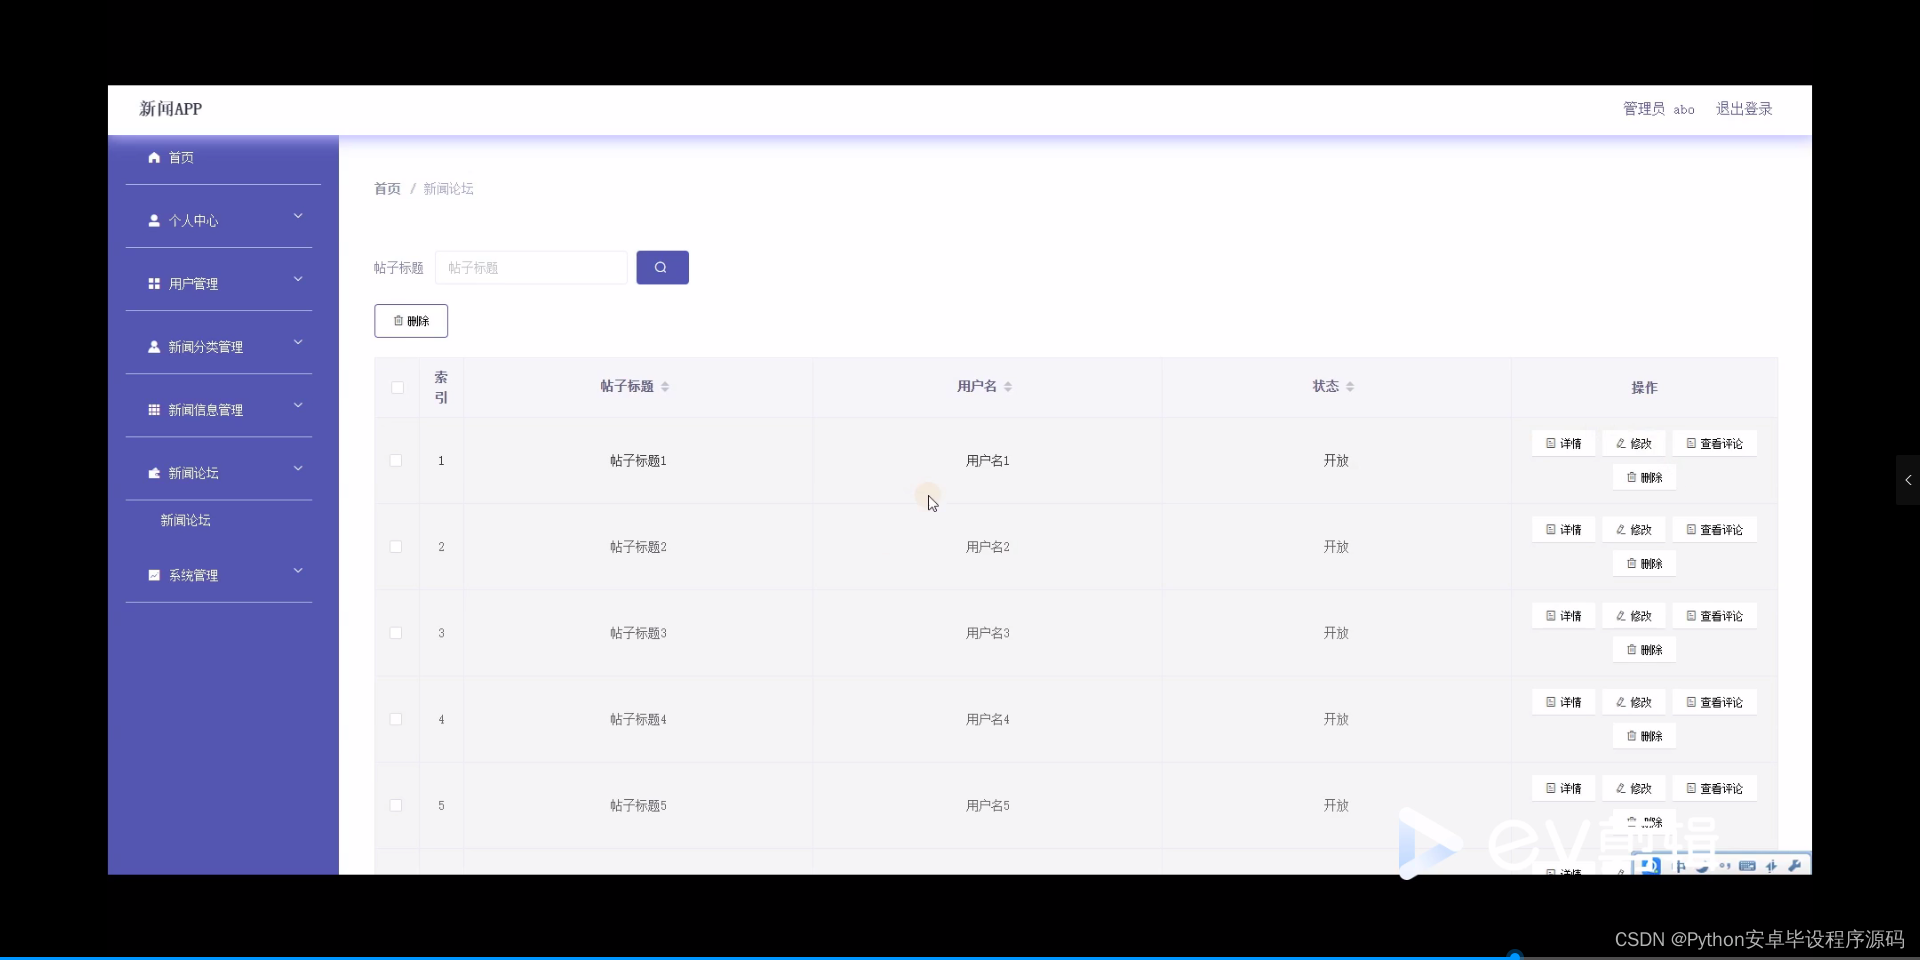Check the checkbox next to 帖子标题3
1920x960 pixels.
coord(395,633)
